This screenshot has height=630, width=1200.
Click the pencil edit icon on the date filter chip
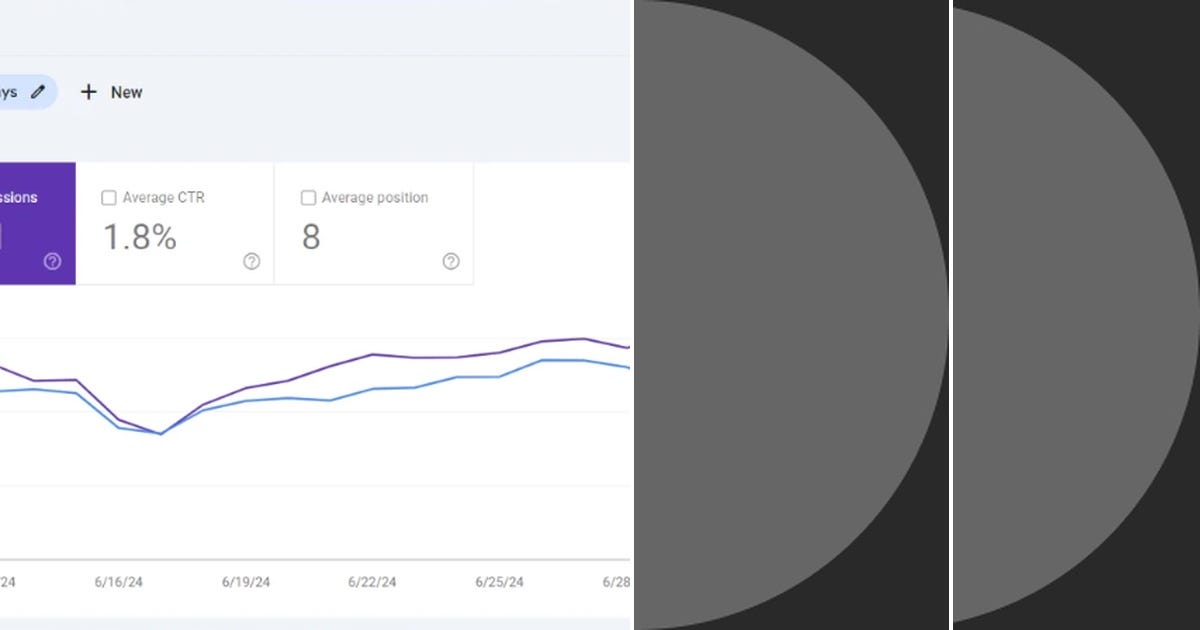38,91
